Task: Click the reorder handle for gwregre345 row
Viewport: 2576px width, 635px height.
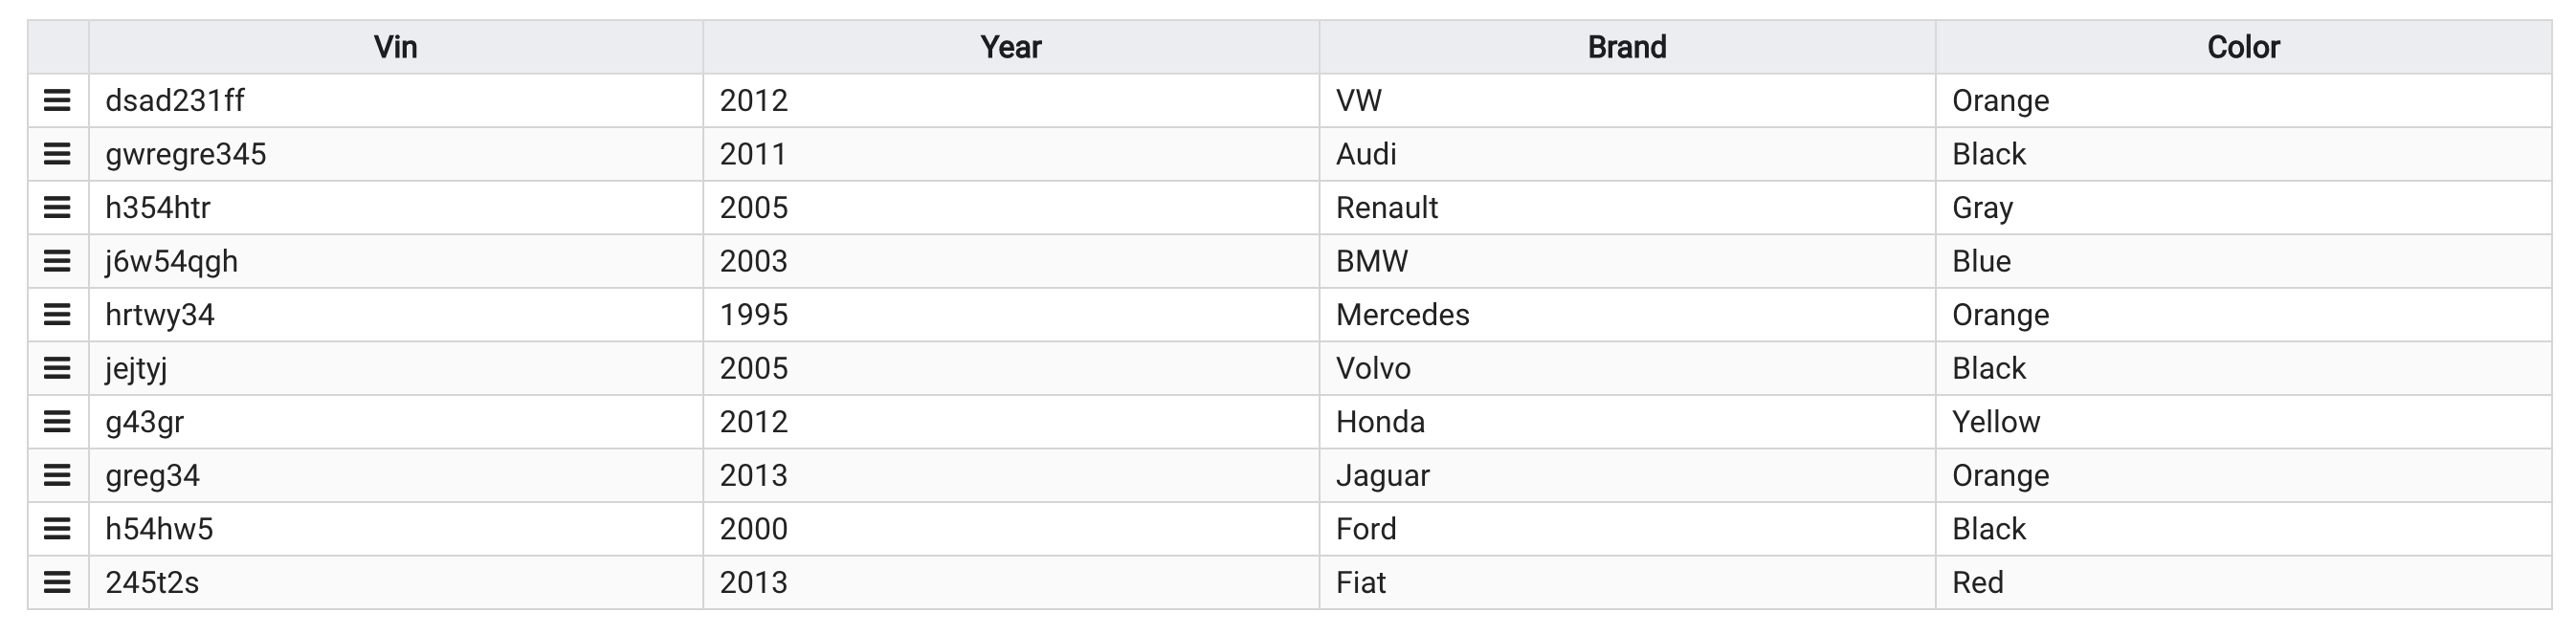Action: [57, 154]
